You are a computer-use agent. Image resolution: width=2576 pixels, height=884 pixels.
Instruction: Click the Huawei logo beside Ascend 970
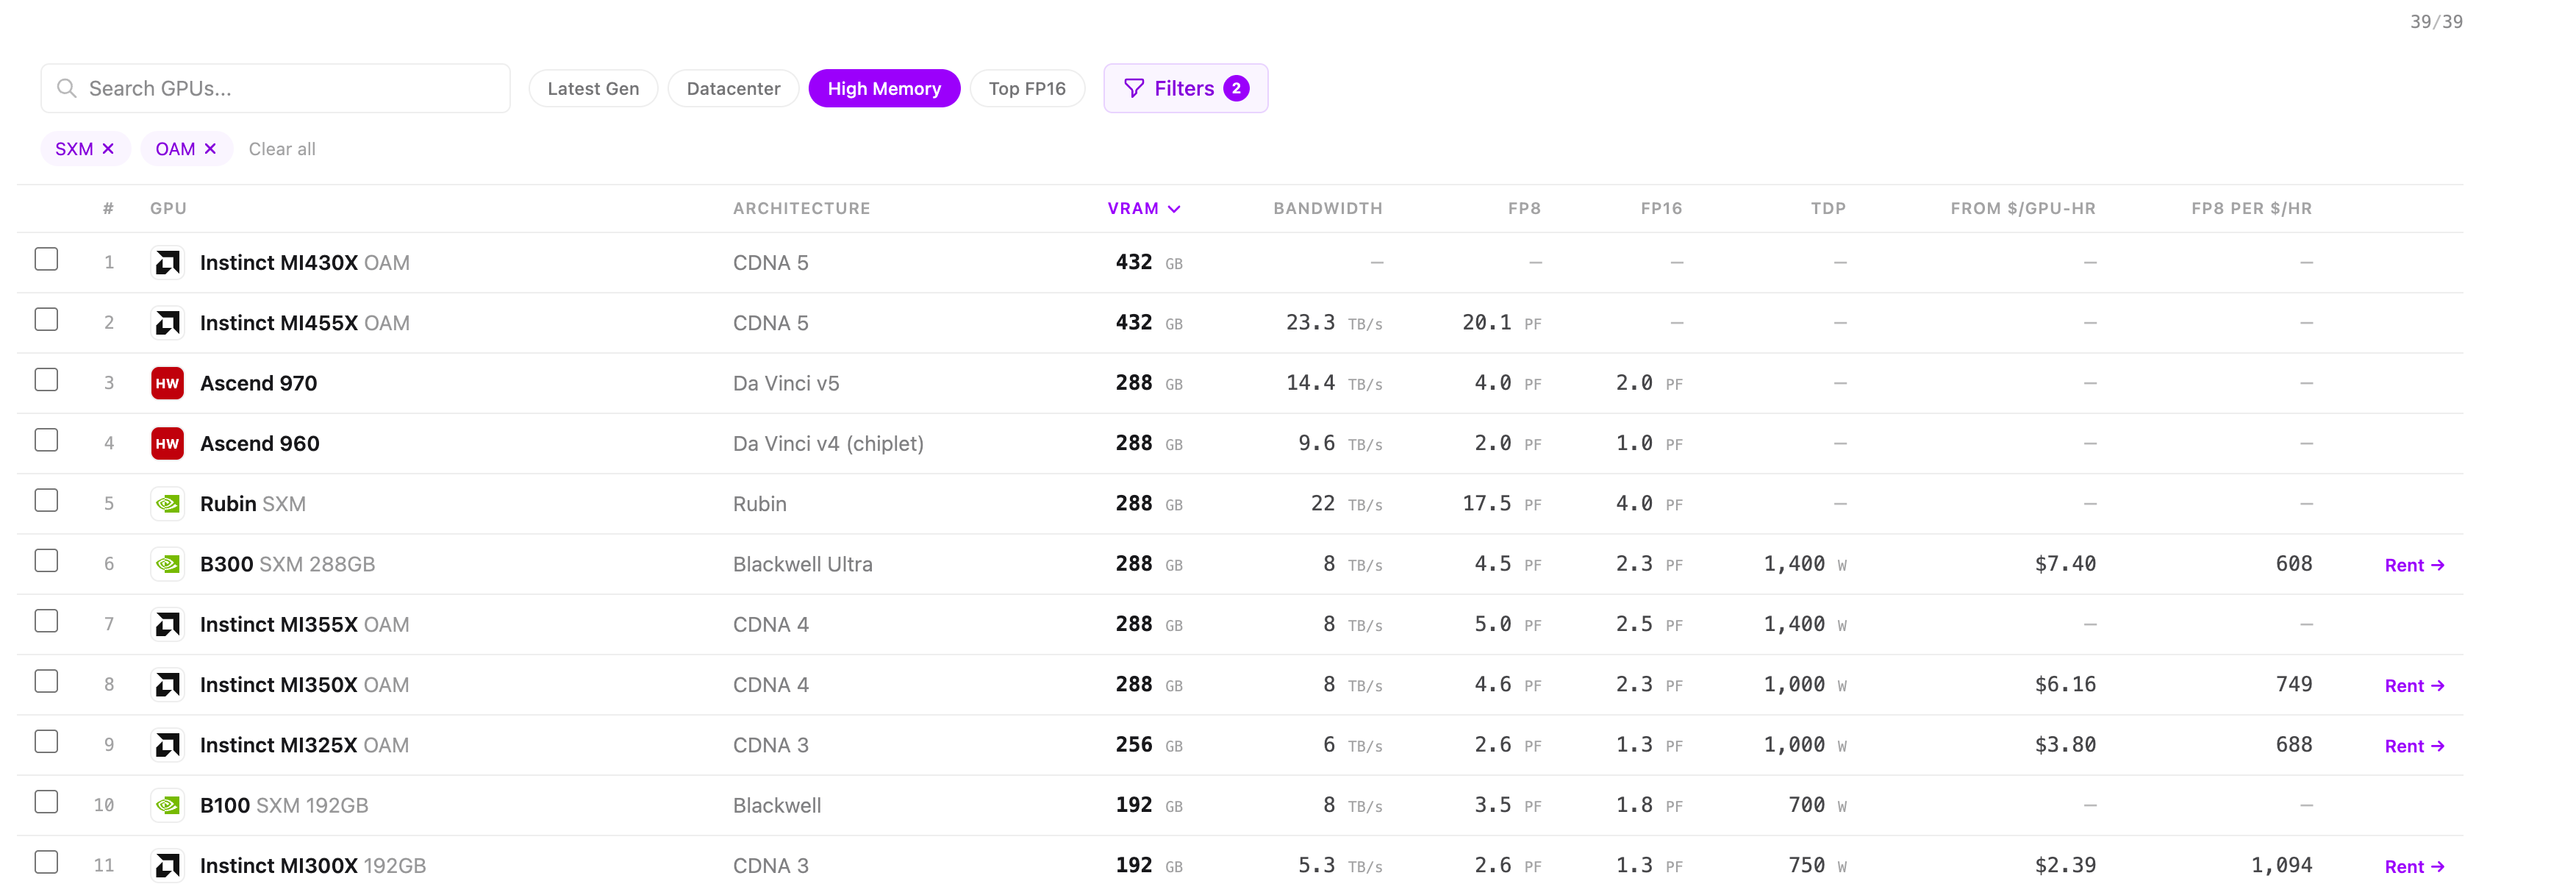tap(167, 383)
